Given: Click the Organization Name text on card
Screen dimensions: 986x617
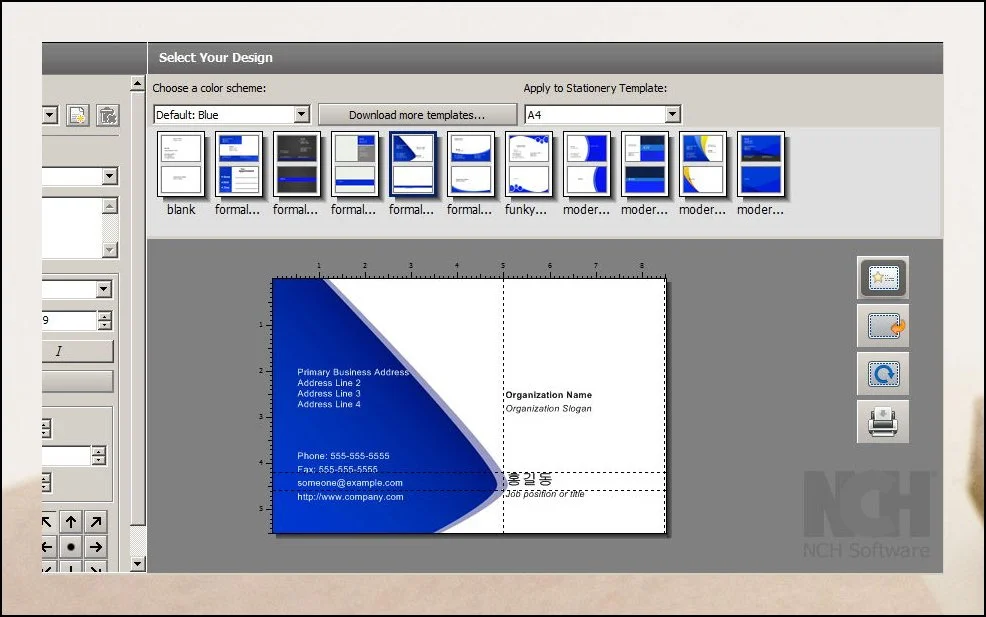Looking at the screenshot, I should tap(548, 395).
